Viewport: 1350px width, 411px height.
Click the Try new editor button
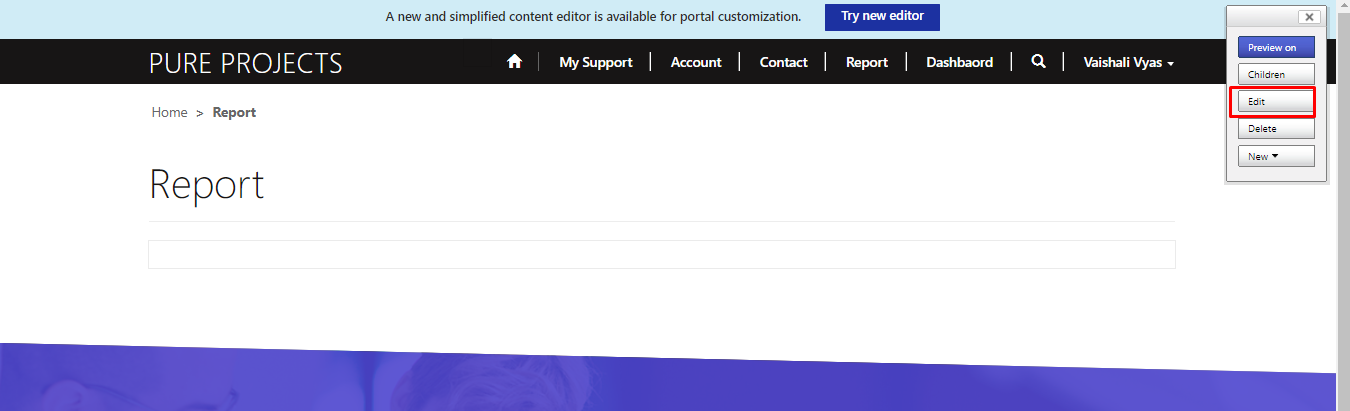tap(881, 17)
